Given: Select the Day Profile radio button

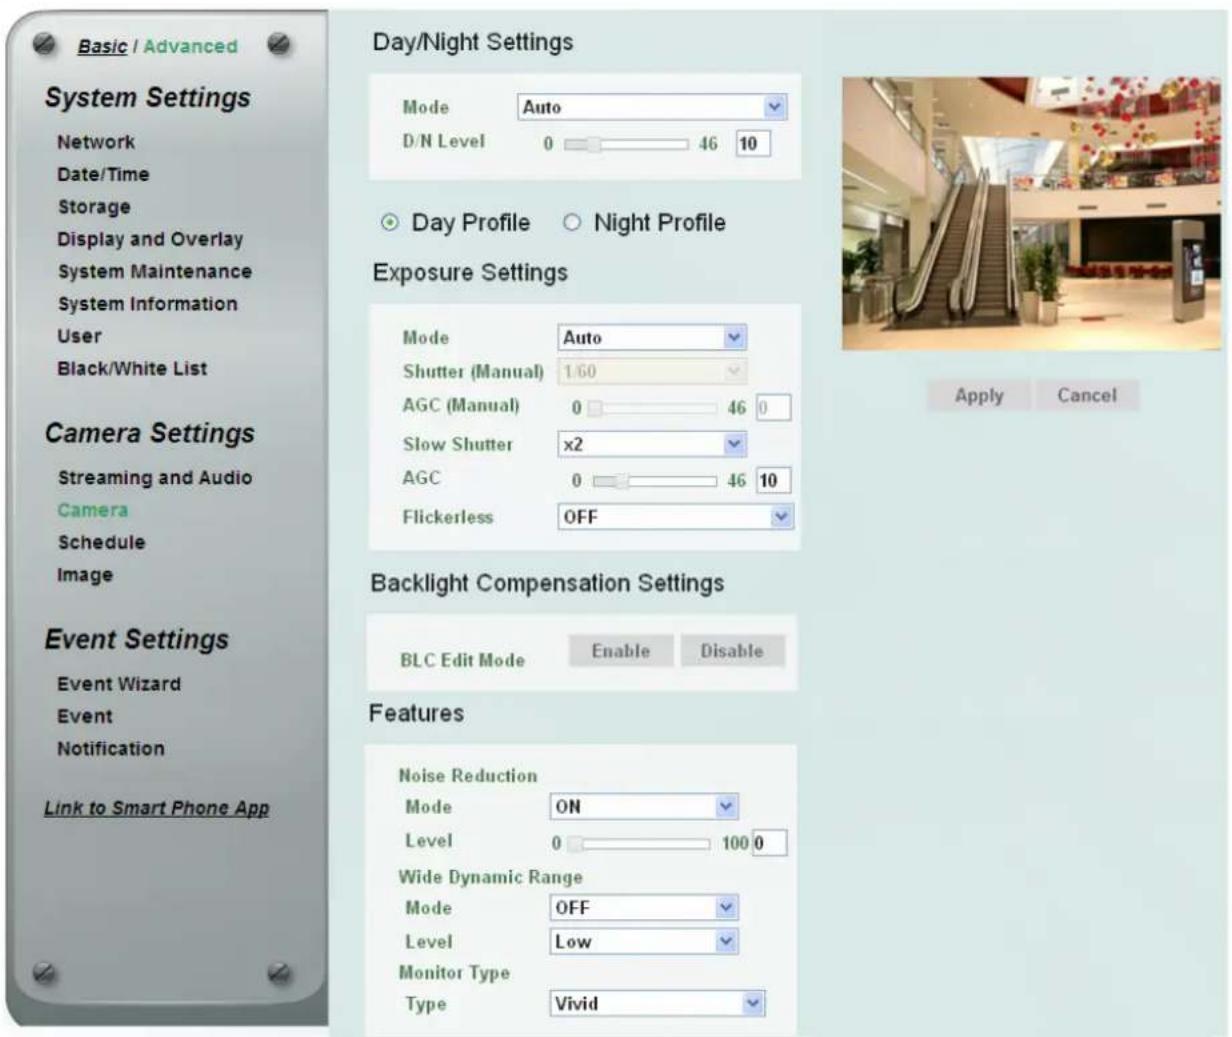Looking at the screenshot, I should (390, 223).
